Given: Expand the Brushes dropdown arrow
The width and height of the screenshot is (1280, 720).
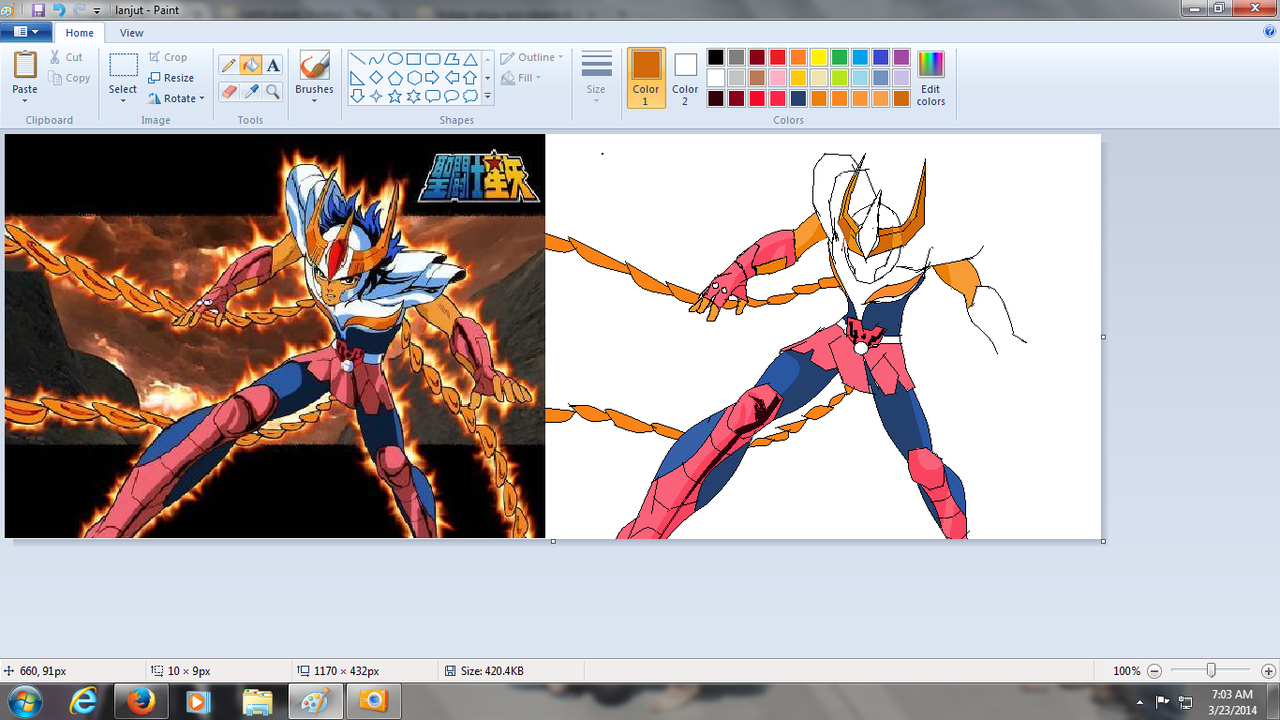Looking at the screenshot, I should (x=314, y=101).
